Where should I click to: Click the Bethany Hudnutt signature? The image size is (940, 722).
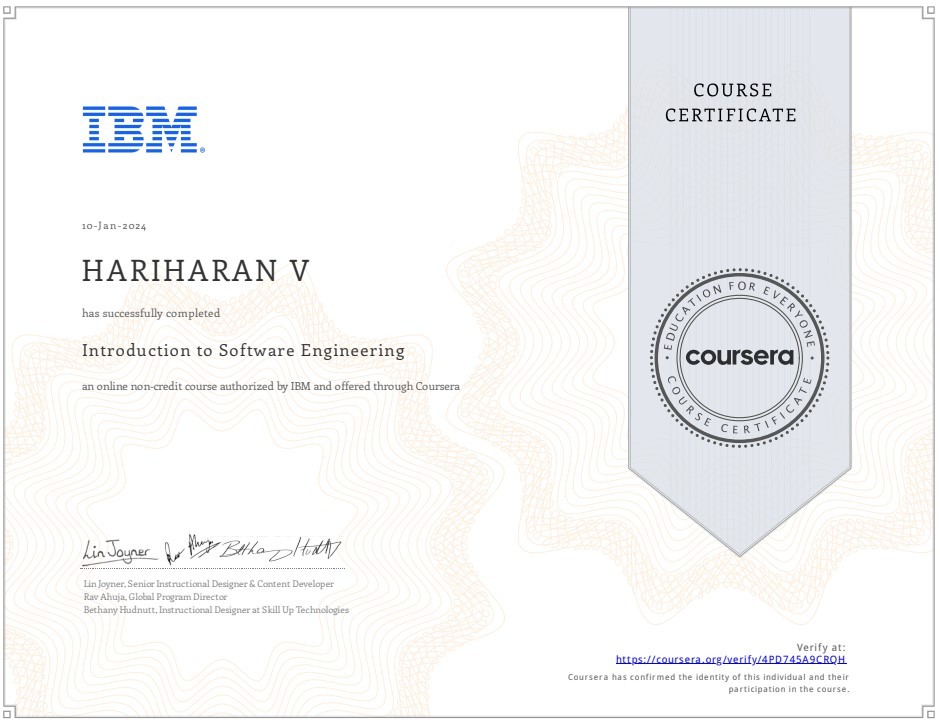coord(279,549)
